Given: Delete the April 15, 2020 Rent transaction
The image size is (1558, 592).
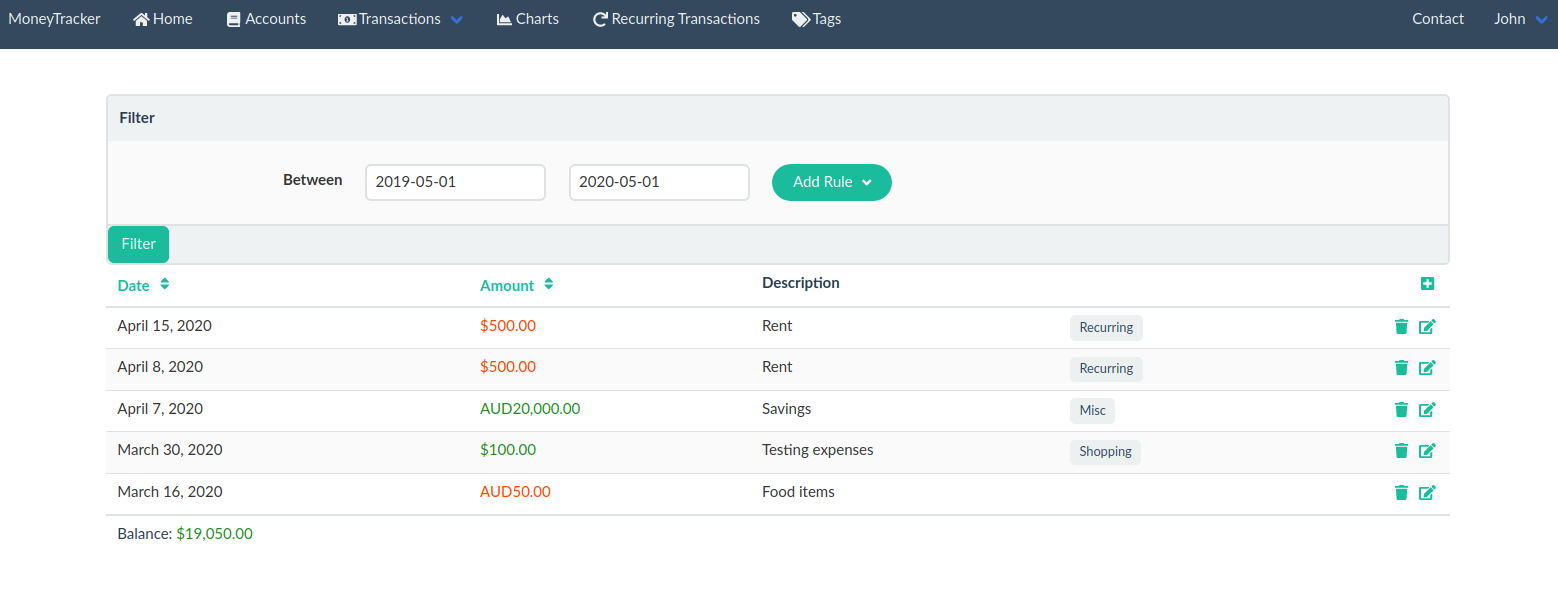Looking at the screenshot, I should click(x=1401, y=326).
